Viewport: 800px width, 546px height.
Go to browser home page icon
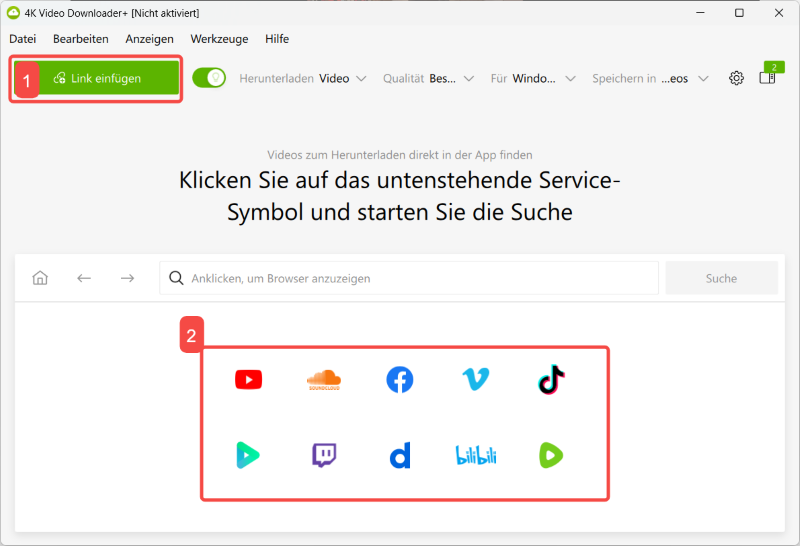tap(40, 278)
